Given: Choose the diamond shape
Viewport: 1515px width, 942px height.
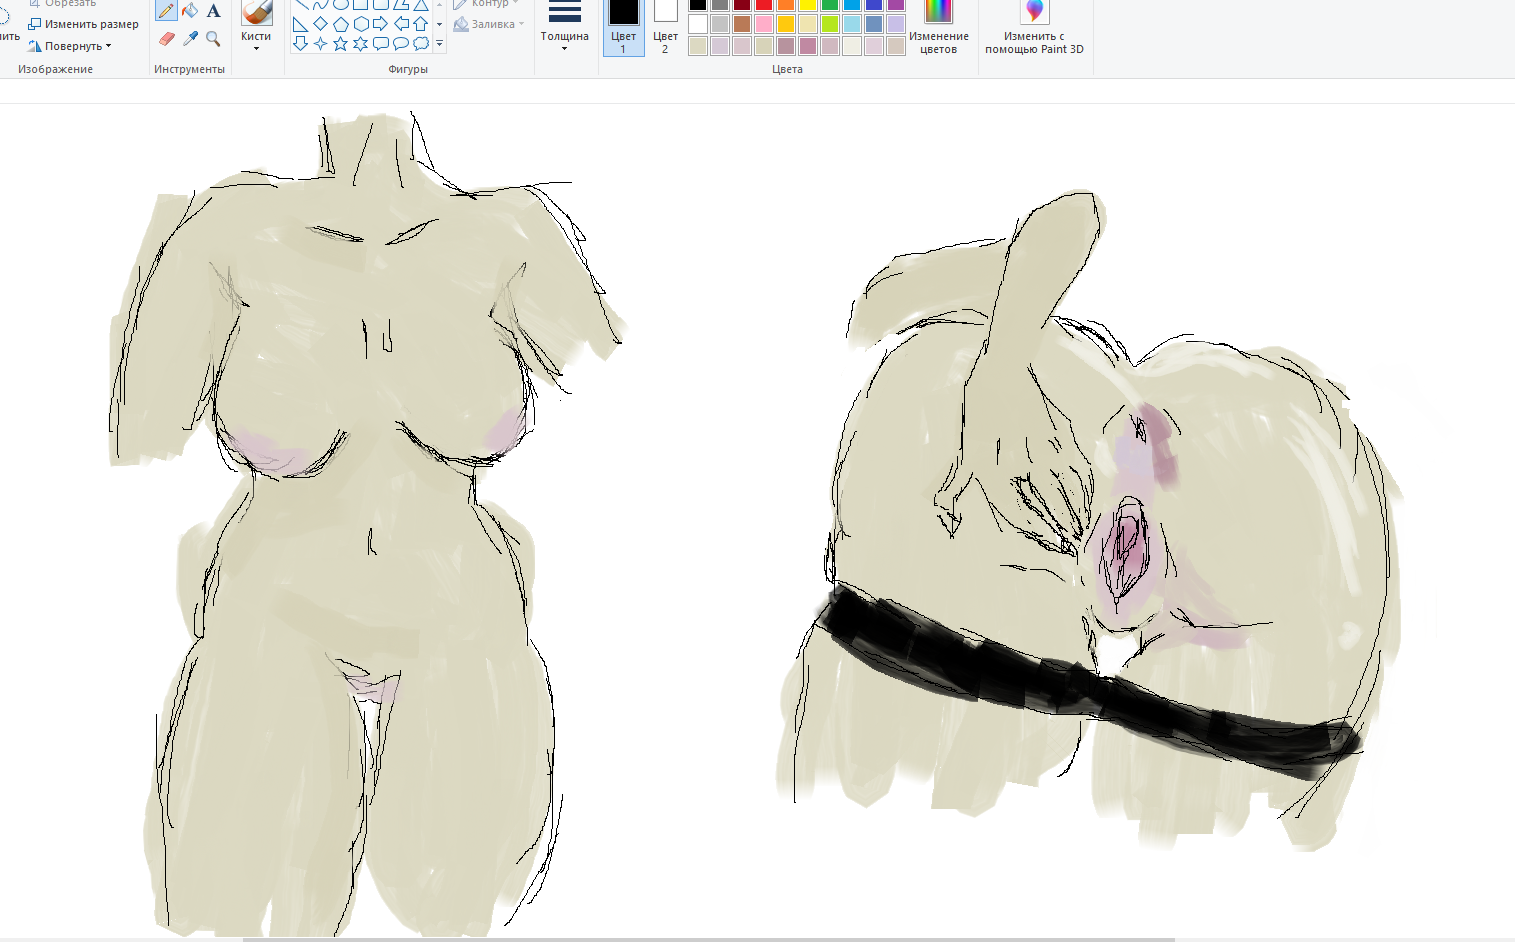Looking at the screenshot, I should point(320,24).
